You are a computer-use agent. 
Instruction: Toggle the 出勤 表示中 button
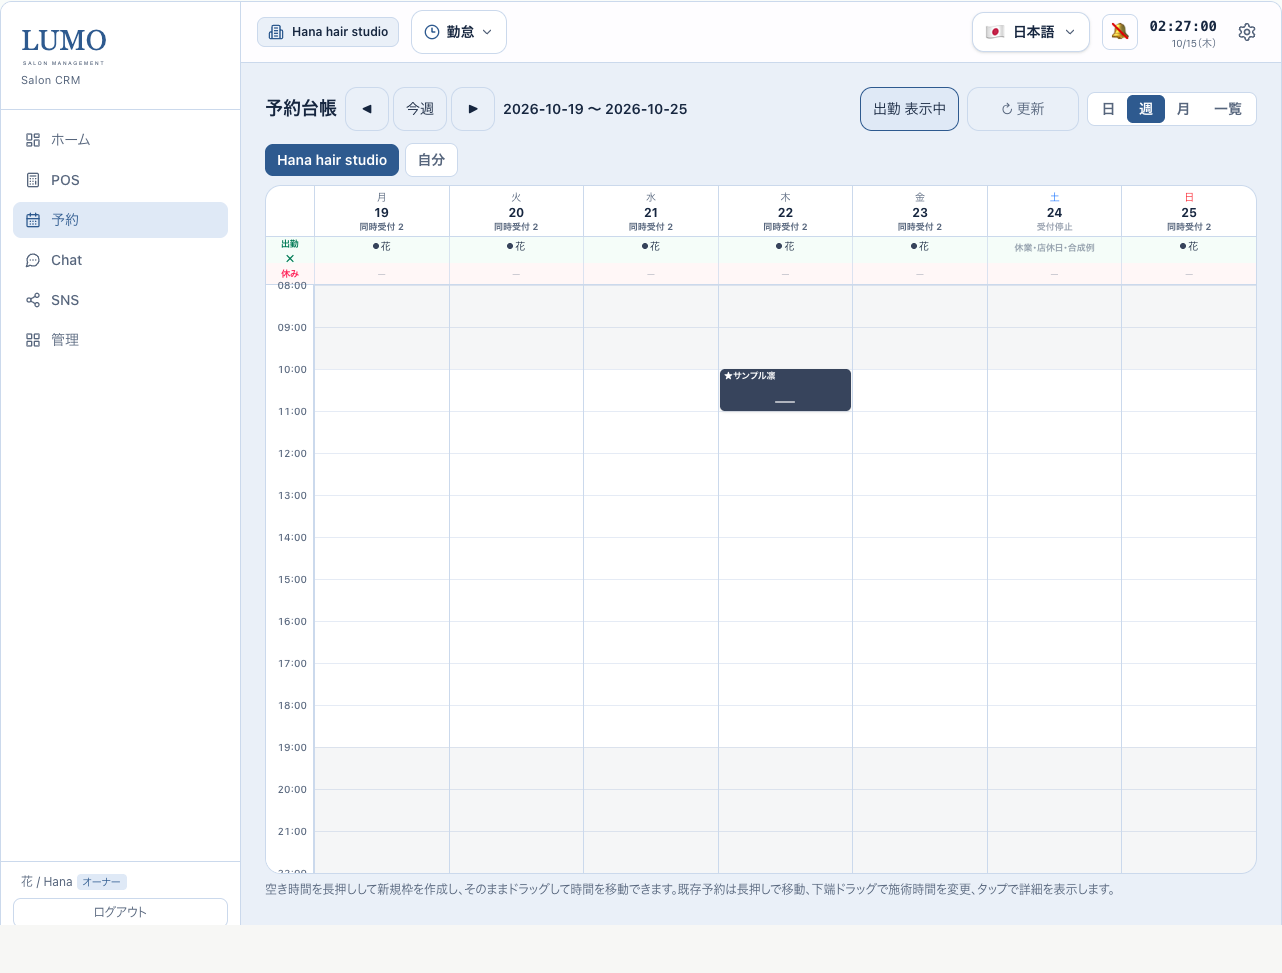pyautogui.click(x=909, y=109)
